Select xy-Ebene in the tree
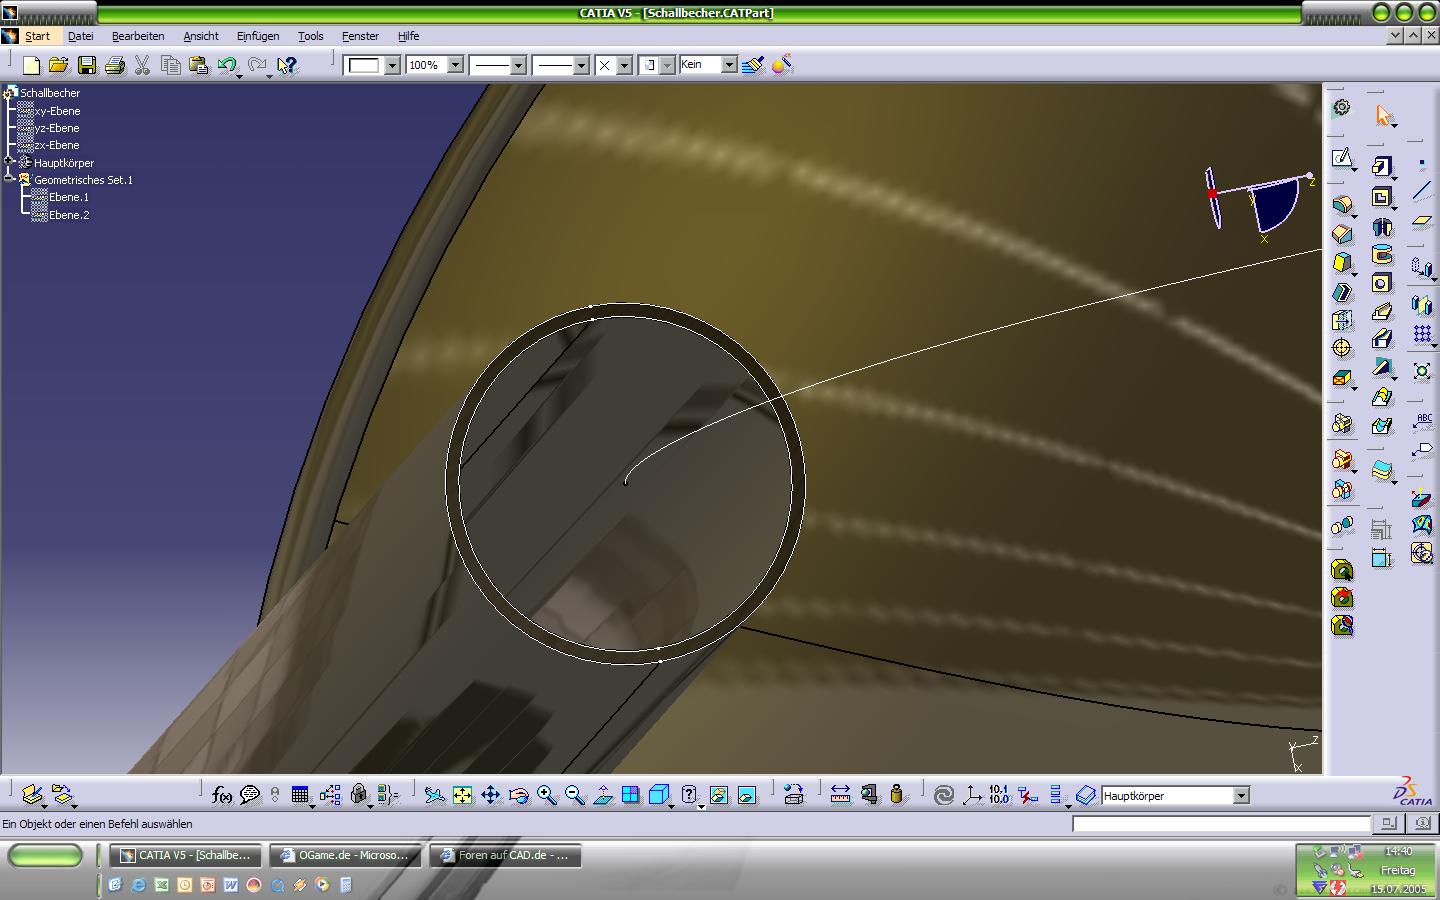 pos(57,111)
